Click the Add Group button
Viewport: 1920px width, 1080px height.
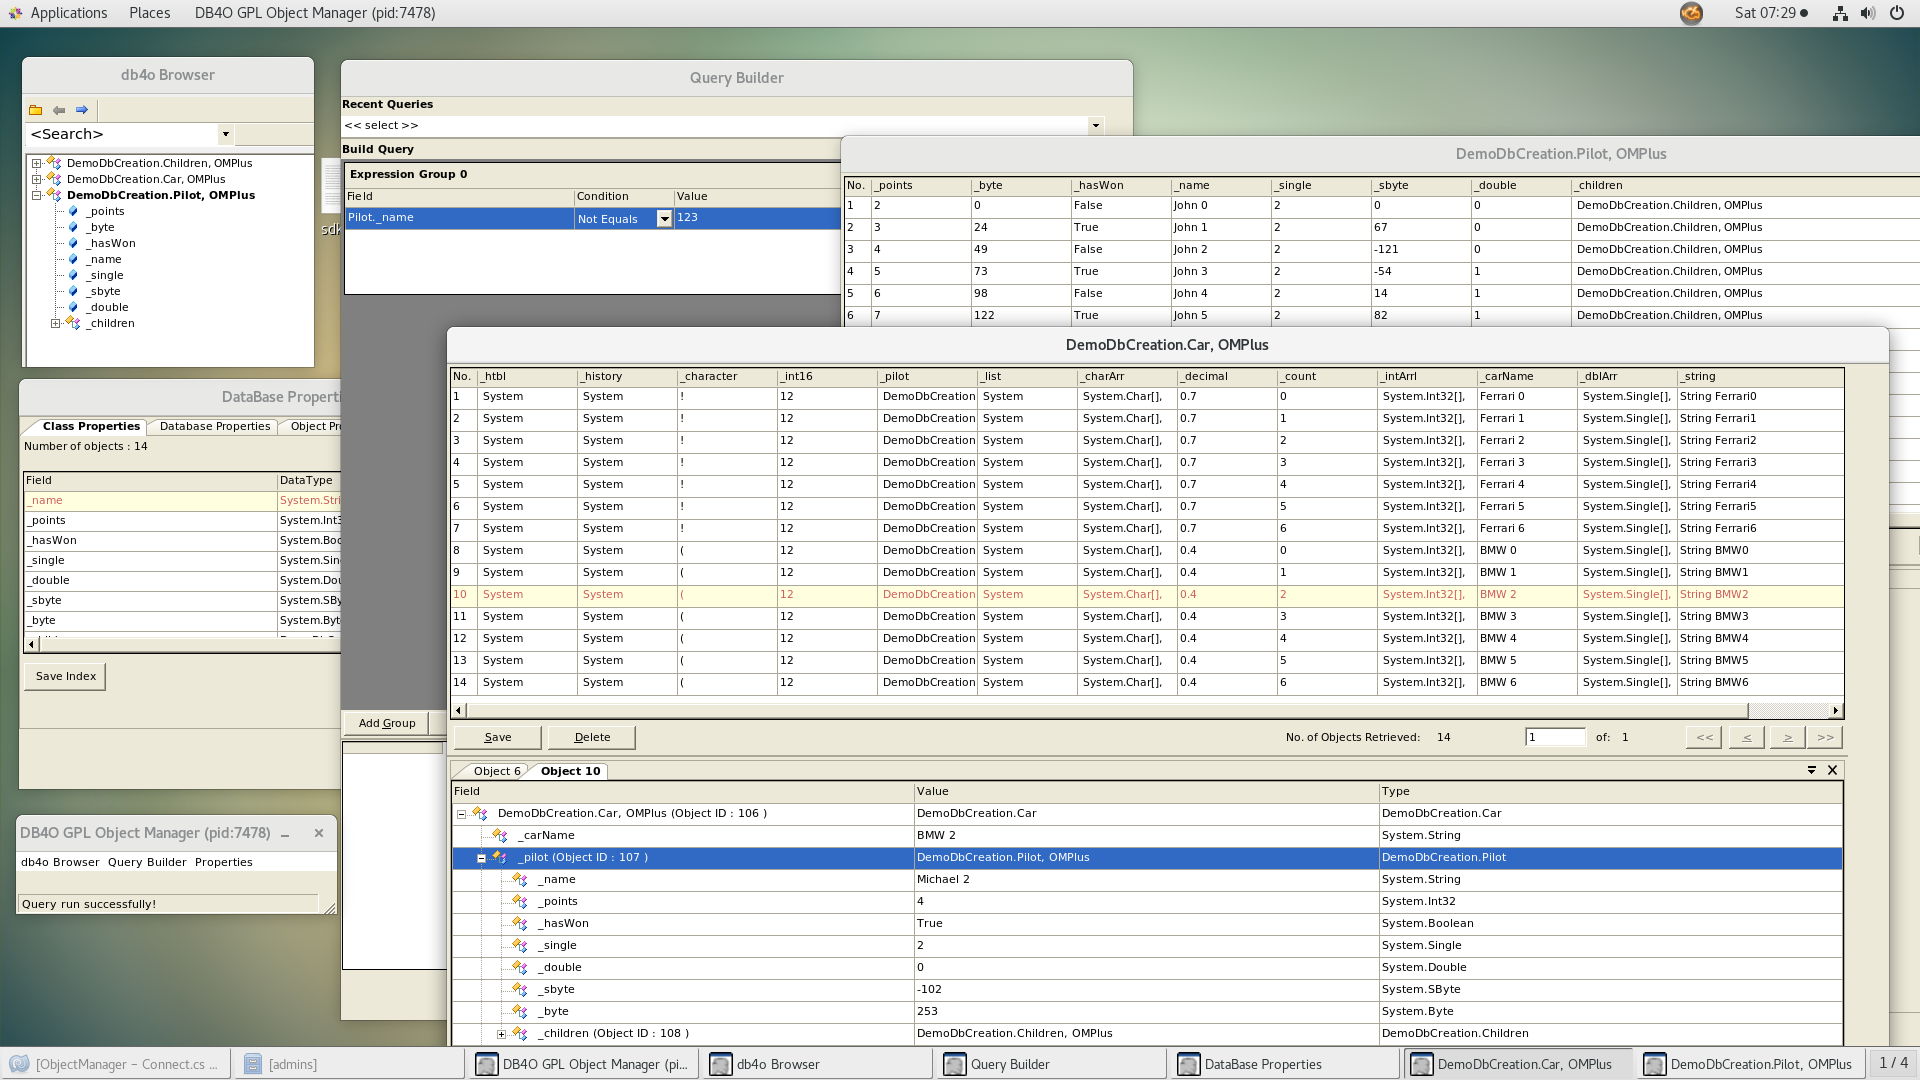pos(386,723)
